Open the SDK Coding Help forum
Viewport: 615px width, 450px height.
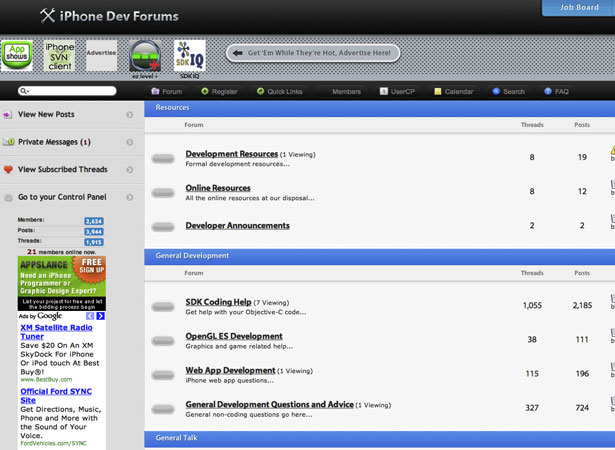click(218, 302)
